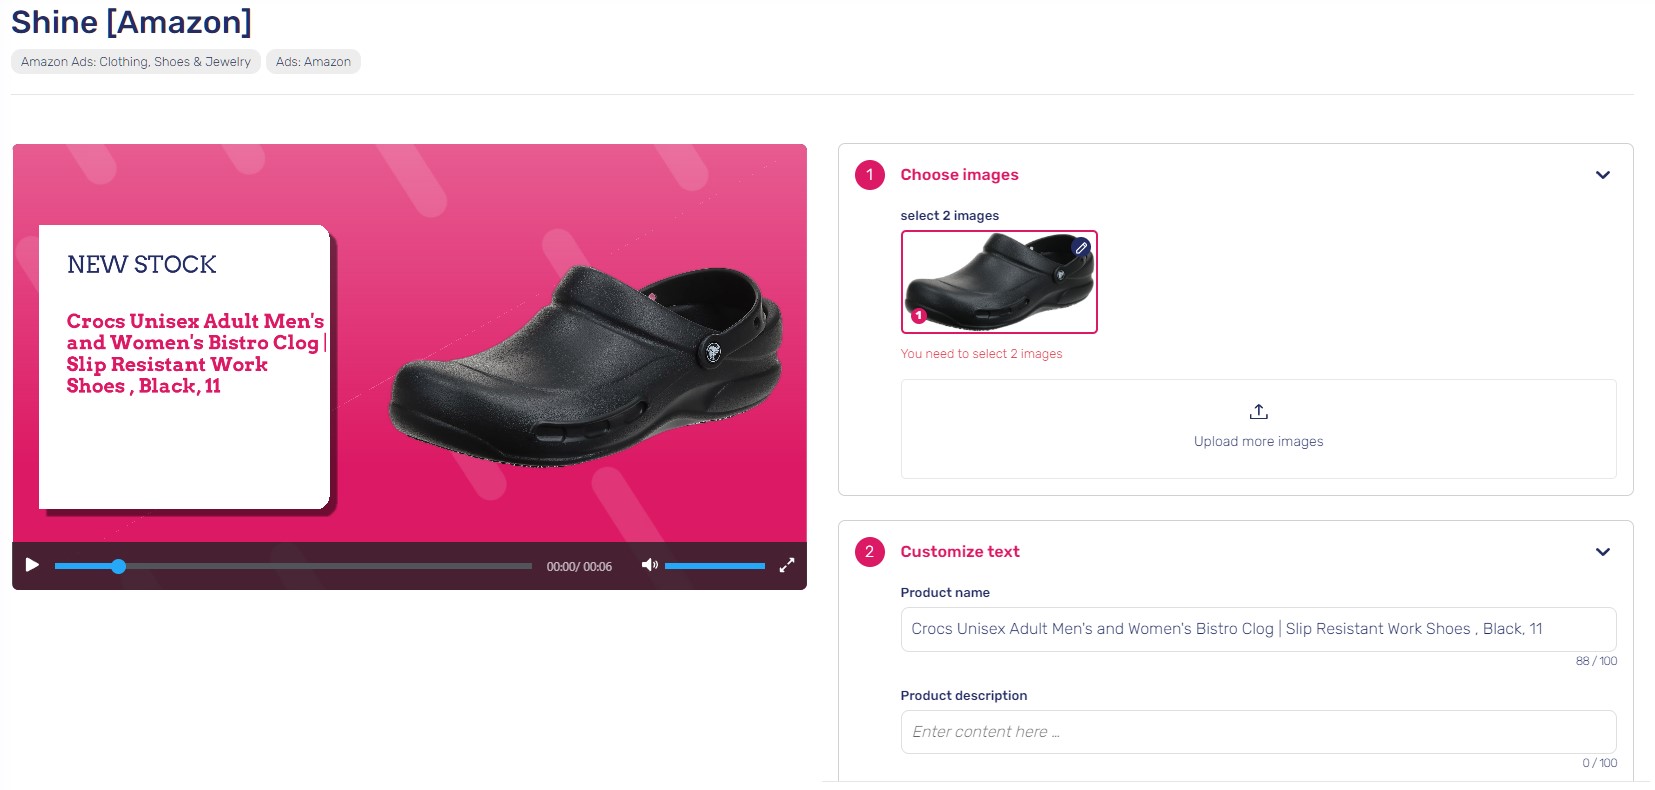The image size is (1655, 790).
Task: Click the 0 / 100 character counter
Action: [x=1599, y=763]
